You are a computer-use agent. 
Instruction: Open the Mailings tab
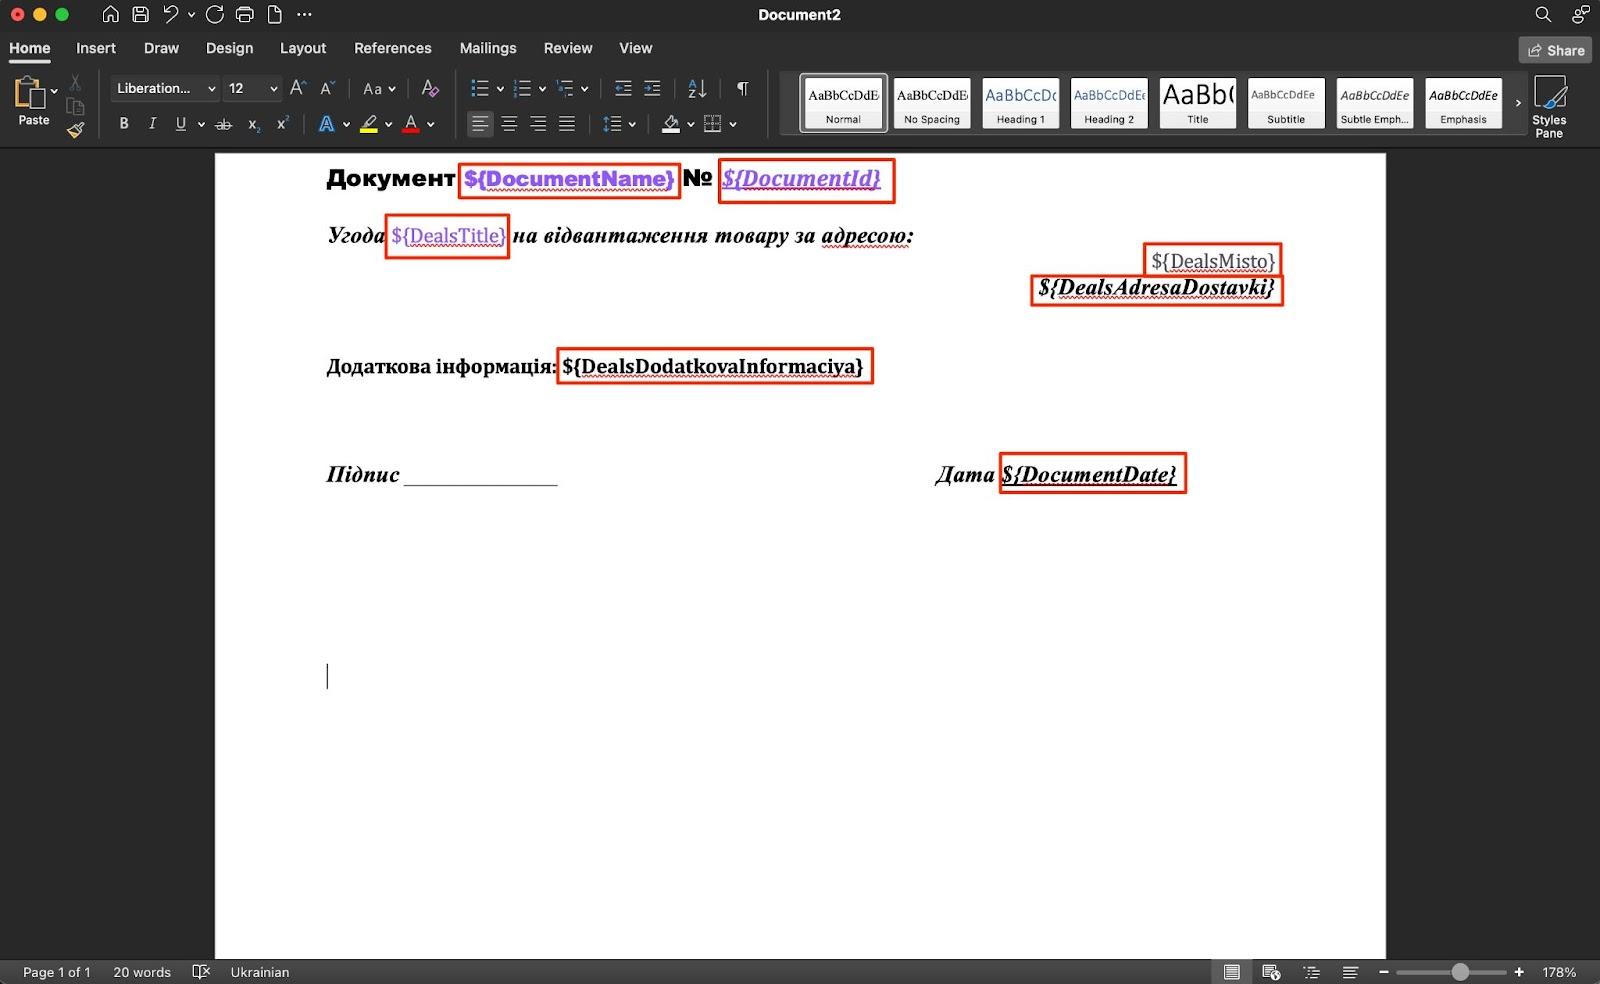pos(488,48)
